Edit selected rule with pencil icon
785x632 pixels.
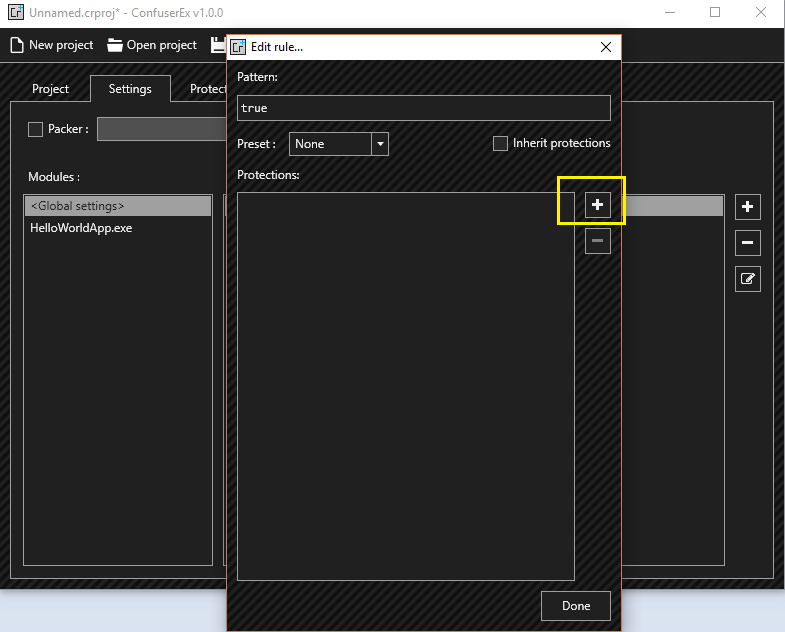[x=747, y=279]
